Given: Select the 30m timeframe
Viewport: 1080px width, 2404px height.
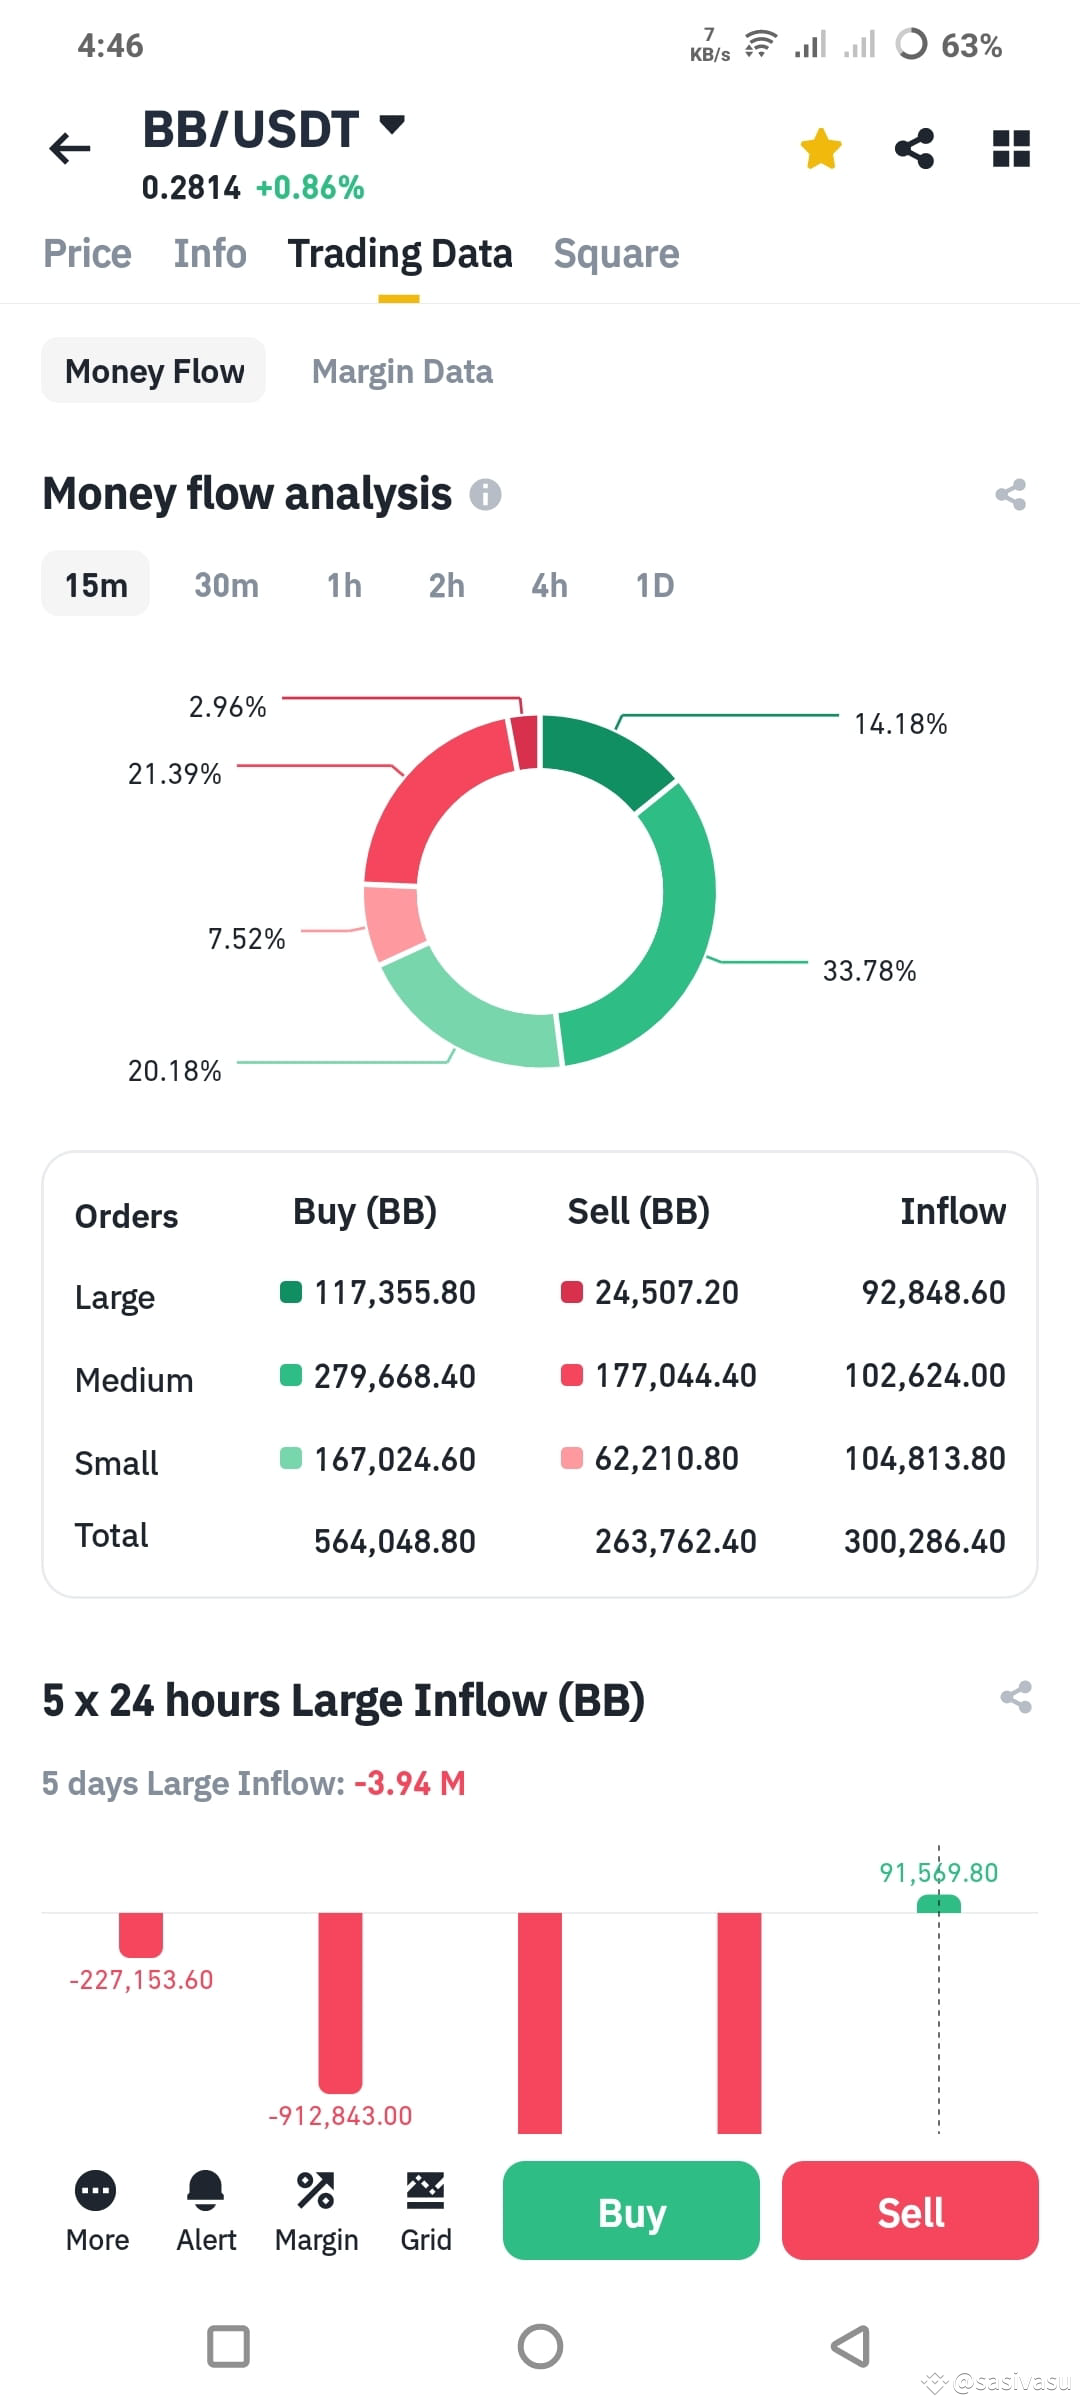Looking at the screenshot, I should 225,585.
